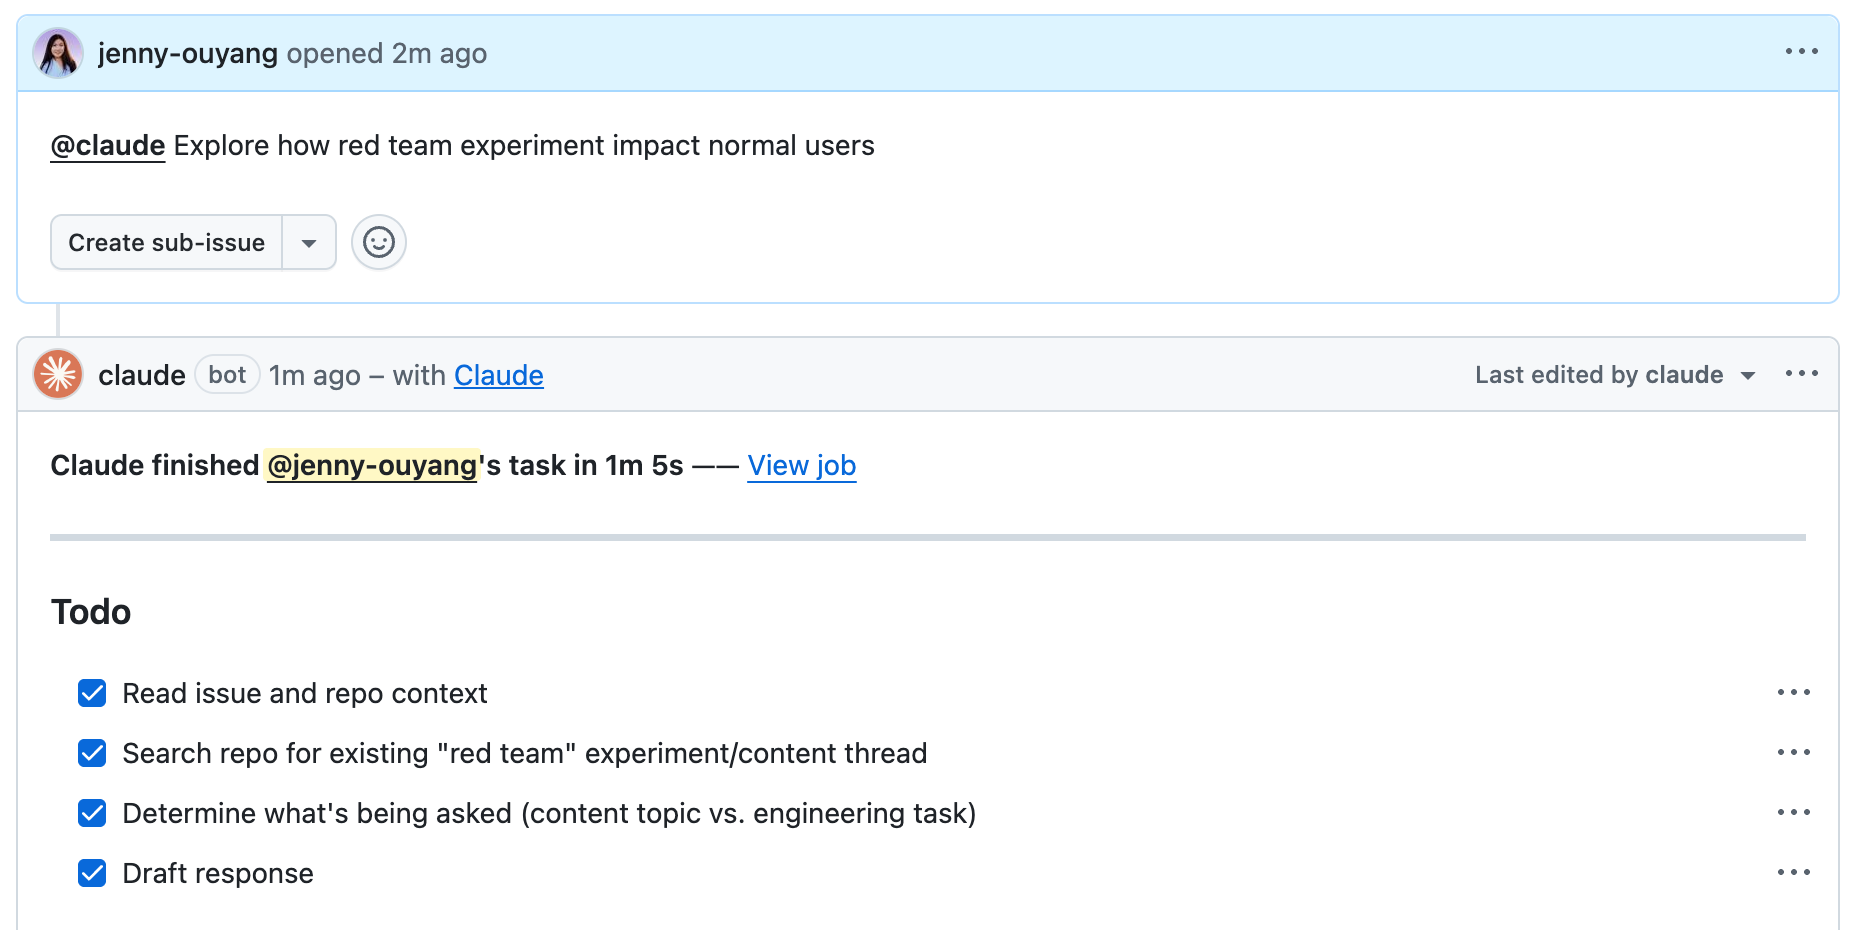Open the @jenny-ouyang mention in comment
Image resolution: width=1858 pixels, height=930 pixels.
[372, 465]
